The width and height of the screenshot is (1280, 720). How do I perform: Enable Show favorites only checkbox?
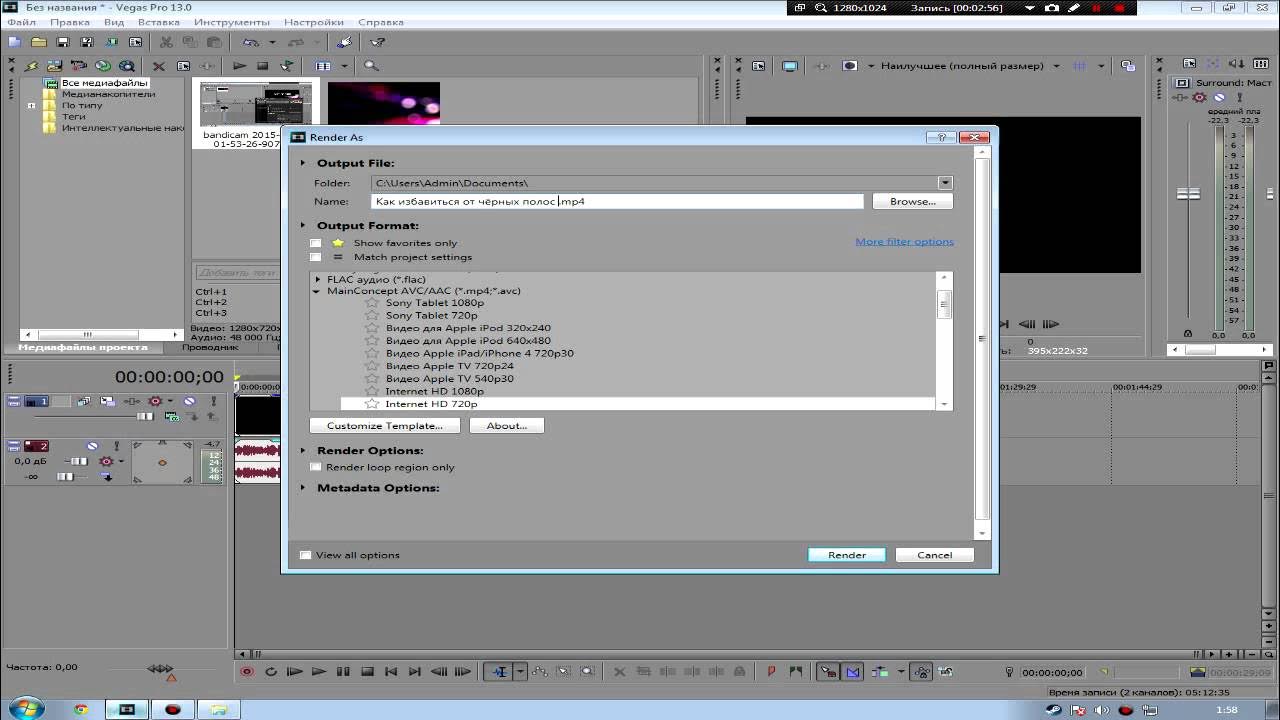tap(316, 243)
